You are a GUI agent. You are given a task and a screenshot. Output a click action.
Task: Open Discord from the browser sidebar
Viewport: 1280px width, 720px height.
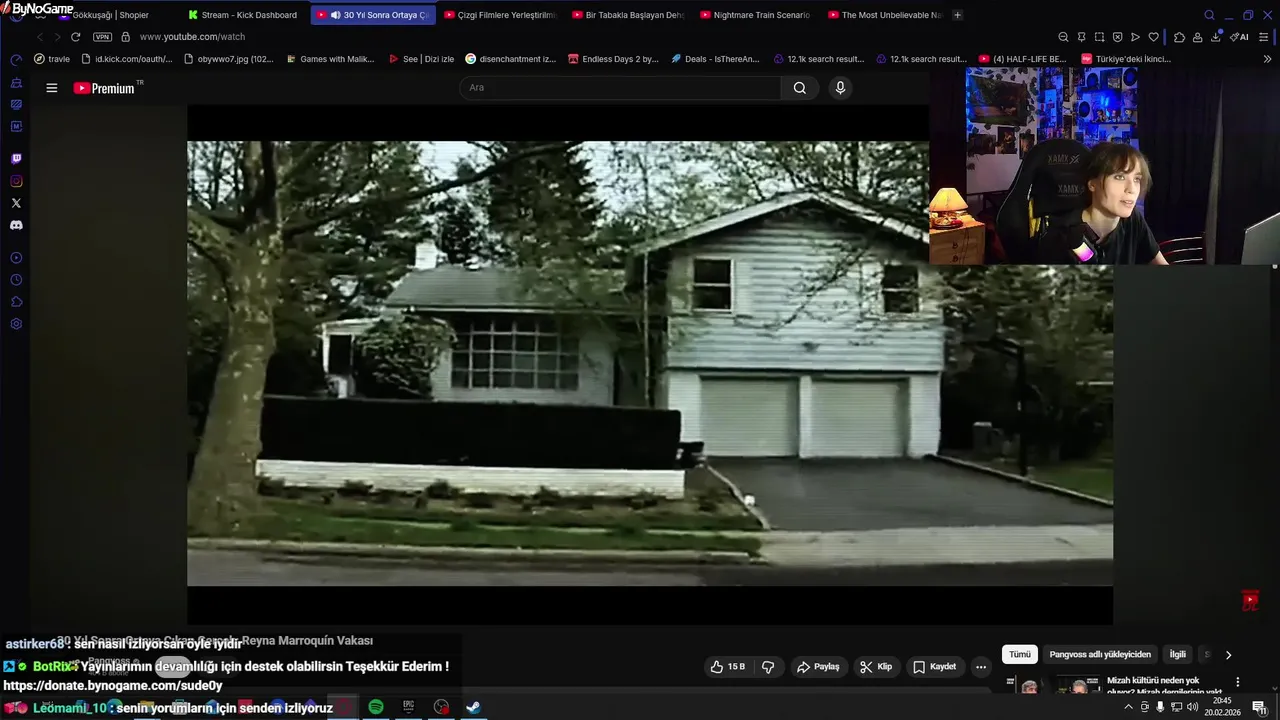click(x=16, y=225)
